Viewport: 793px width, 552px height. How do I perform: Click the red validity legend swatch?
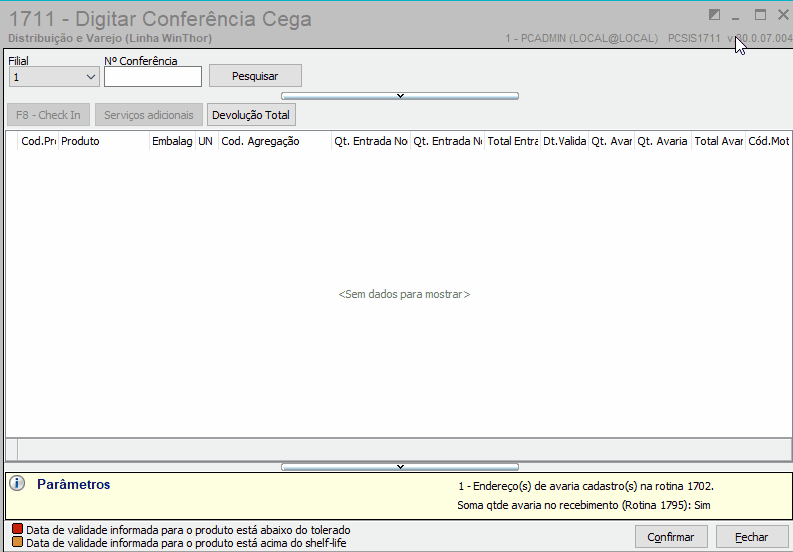17,529
